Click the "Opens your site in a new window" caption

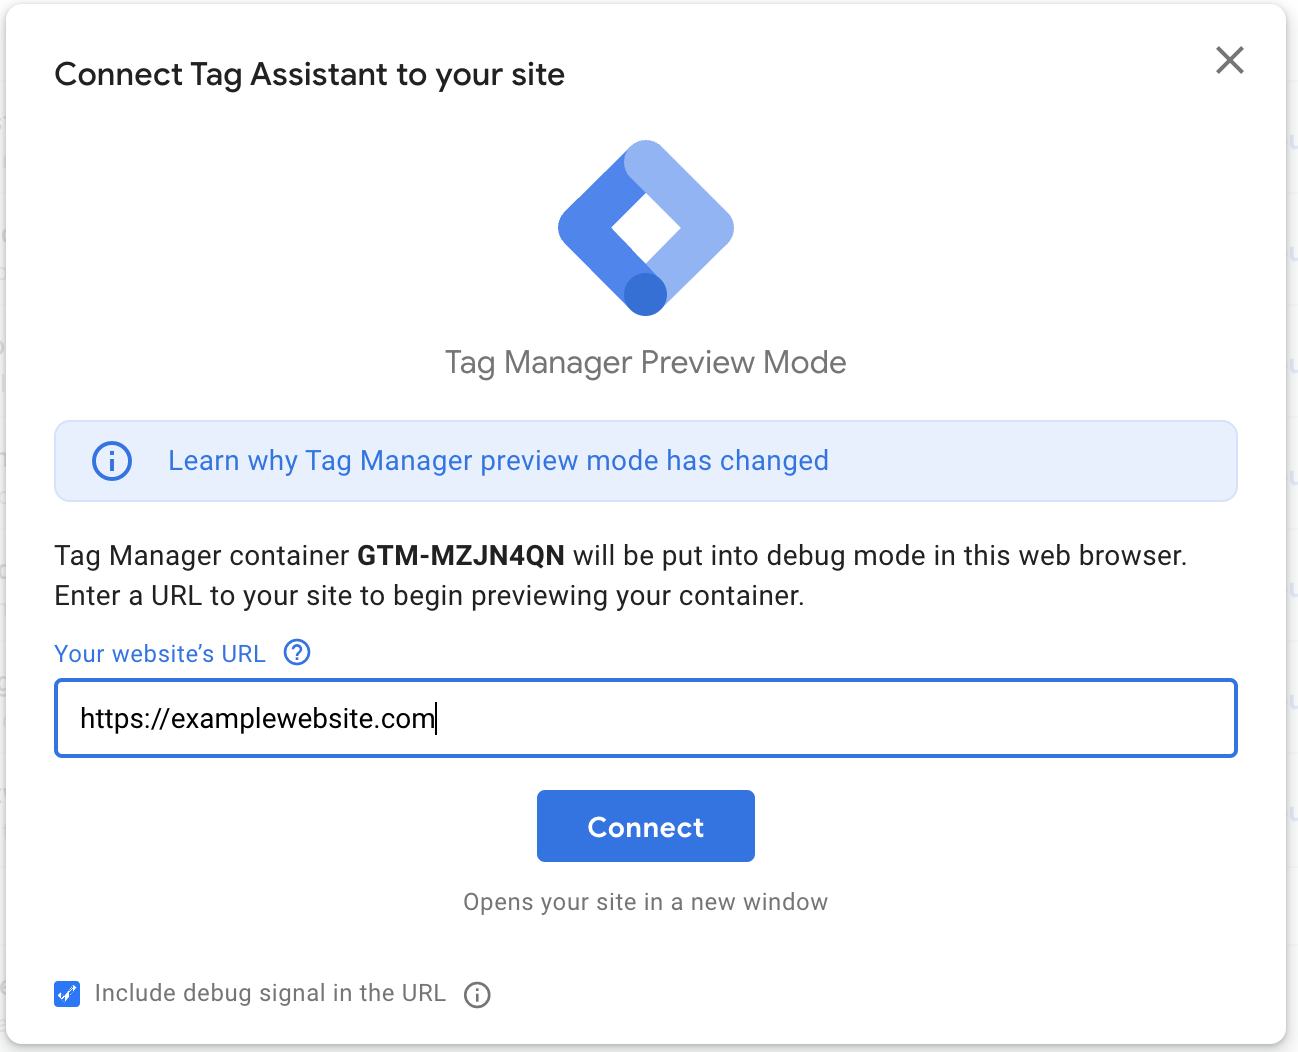click(x=645, y=902)
